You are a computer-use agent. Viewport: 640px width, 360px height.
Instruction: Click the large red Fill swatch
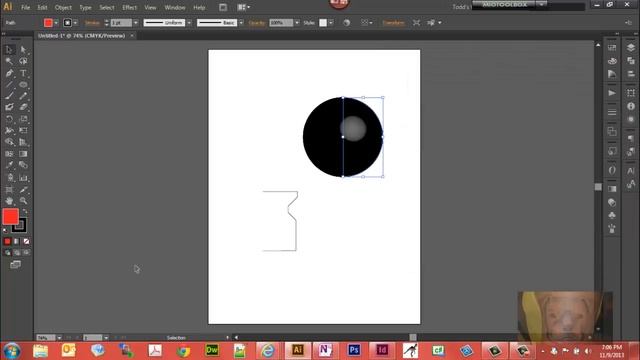tap(10, 217)
